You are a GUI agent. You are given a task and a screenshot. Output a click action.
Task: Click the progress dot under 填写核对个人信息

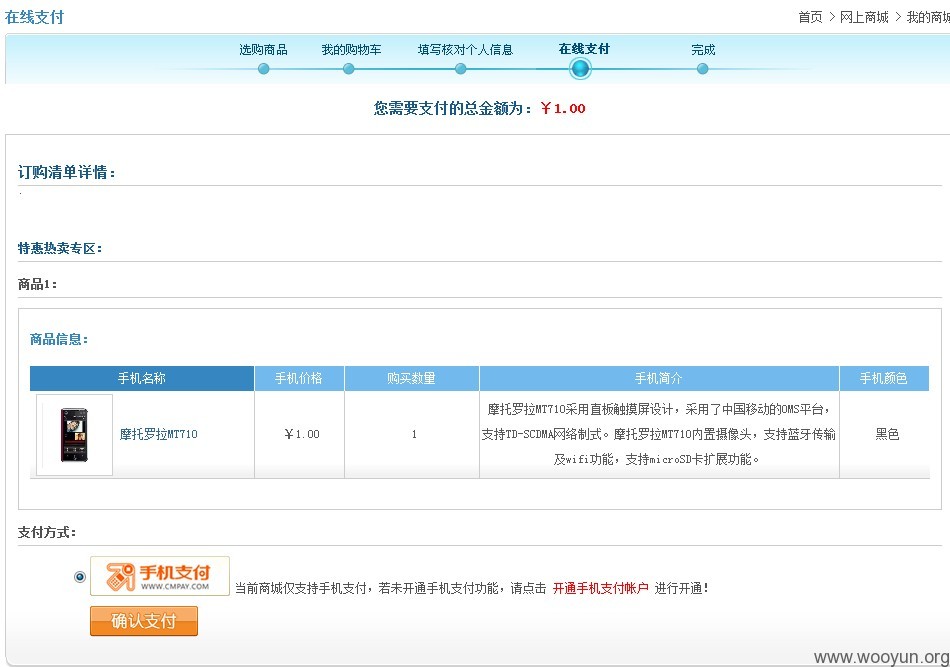(x=460, y=69)
